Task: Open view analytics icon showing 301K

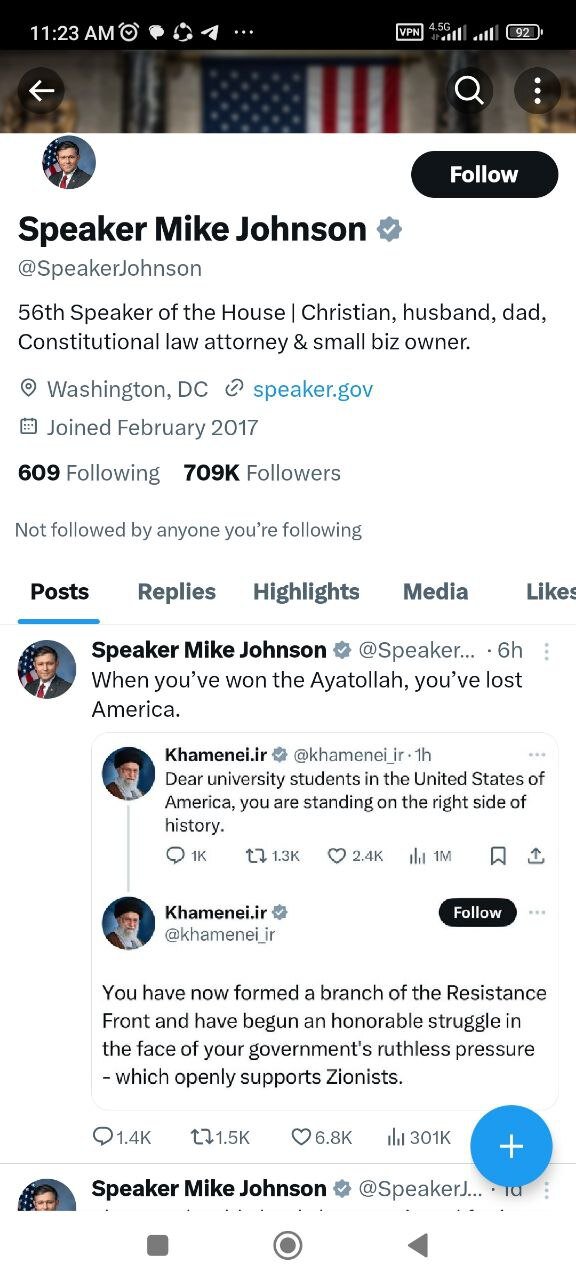Action: tap(396, 1137)
